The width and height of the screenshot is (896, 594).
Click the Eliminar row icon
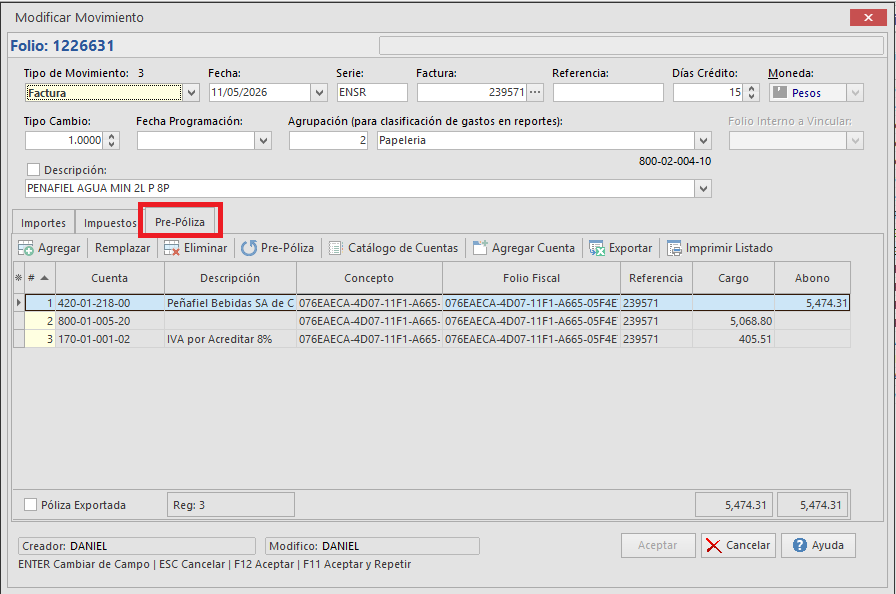tap(171, 248)
